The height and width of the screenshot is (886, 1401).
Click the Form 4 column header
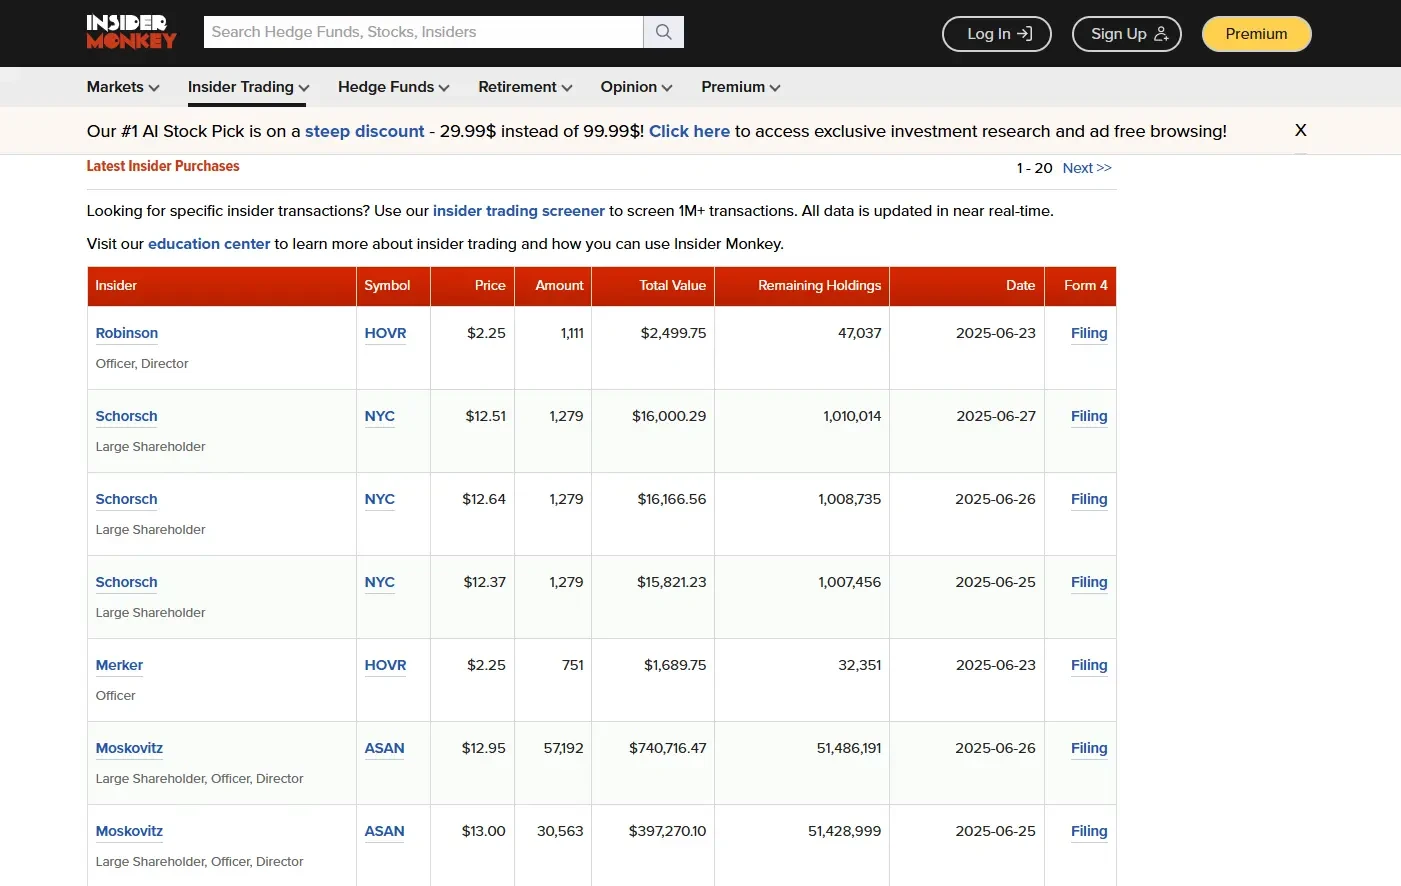coord(1080,286)
